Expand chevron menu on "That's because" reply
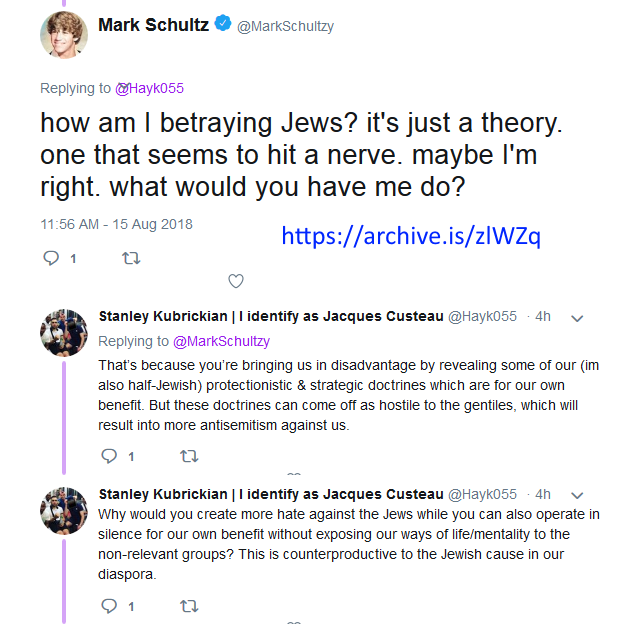Viewport: 640px width, 627px height. (576, 318)
